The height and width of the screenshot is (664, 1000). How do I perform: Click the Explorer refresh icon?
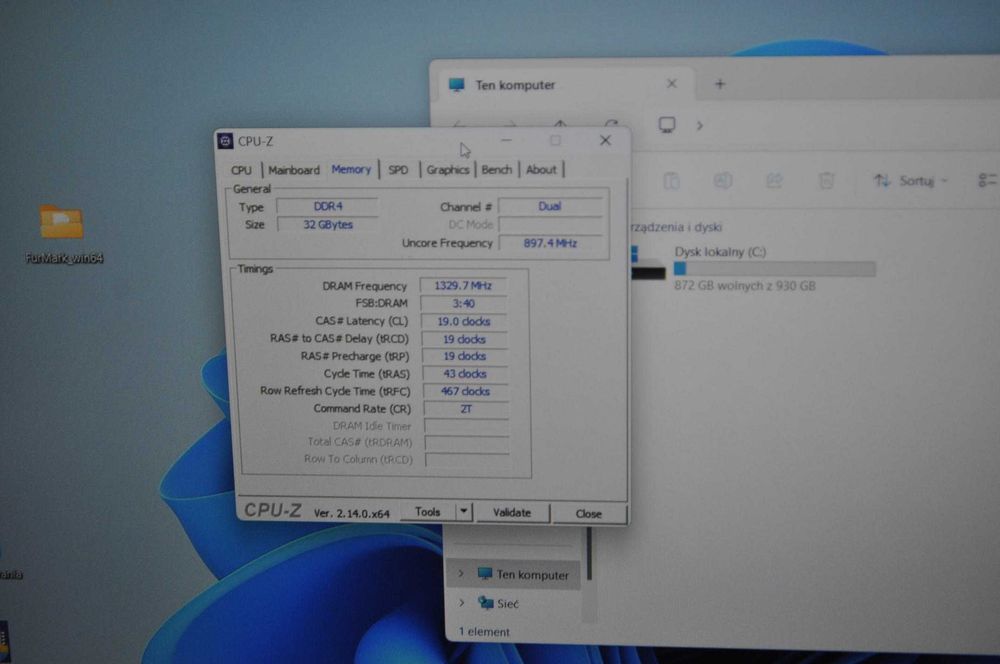tap(611, 126)
